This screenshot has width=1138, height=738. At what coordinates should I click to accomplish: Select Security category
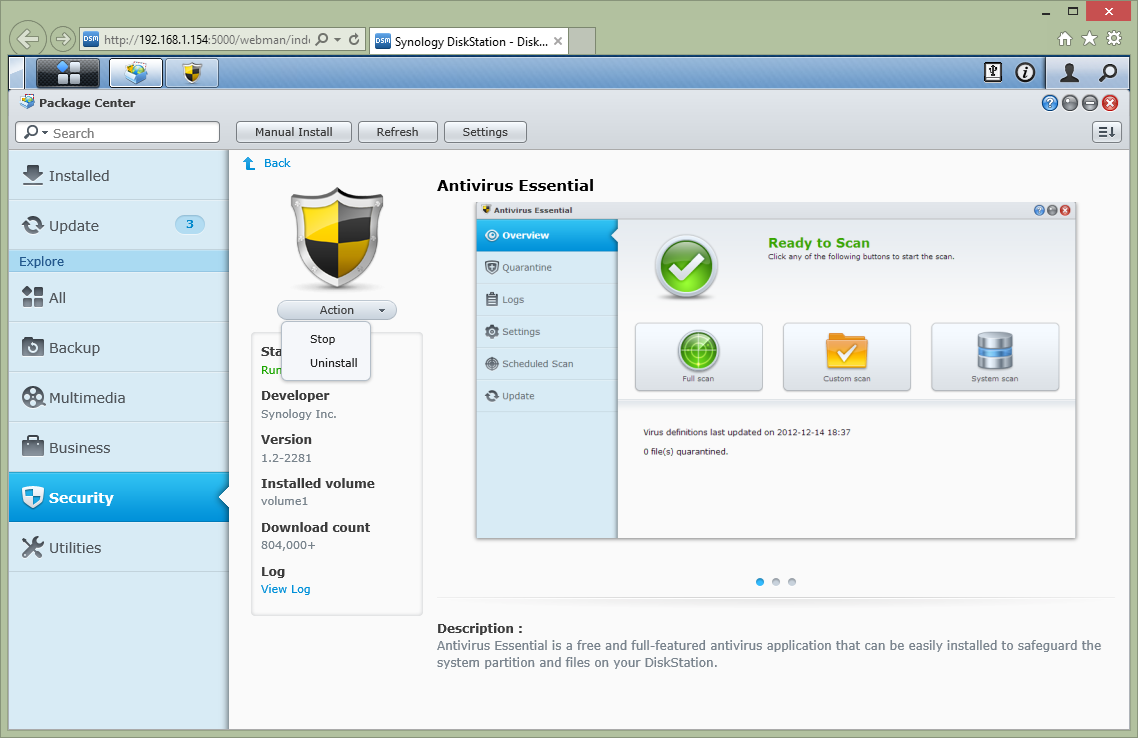(x=119, y=497)
